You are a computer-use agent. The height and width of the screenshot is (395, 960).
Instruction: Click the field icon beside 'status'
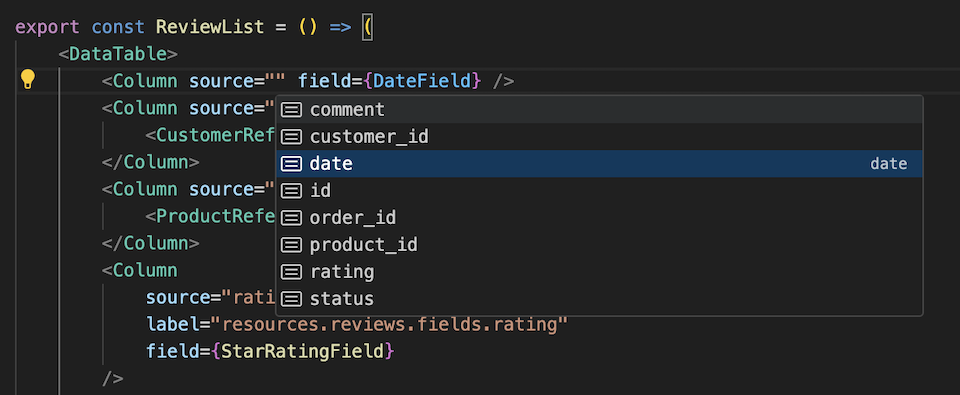(291, 299)
